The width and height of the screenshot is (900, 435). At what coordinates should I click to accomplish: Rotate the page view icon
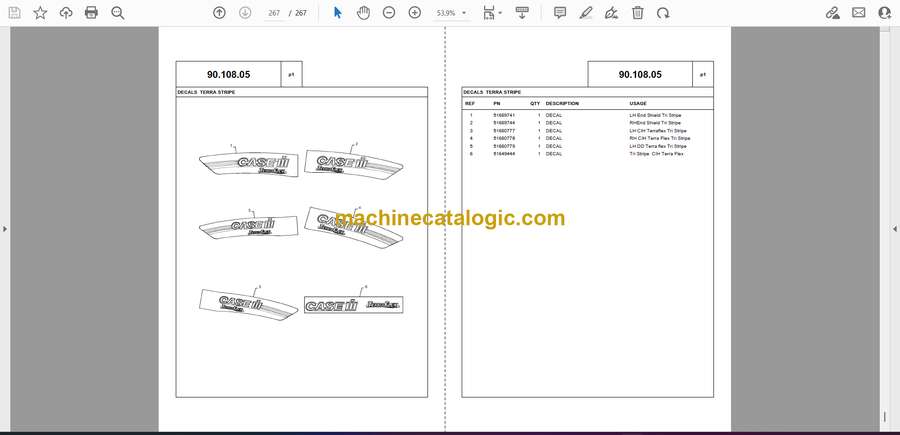(663, 13)
